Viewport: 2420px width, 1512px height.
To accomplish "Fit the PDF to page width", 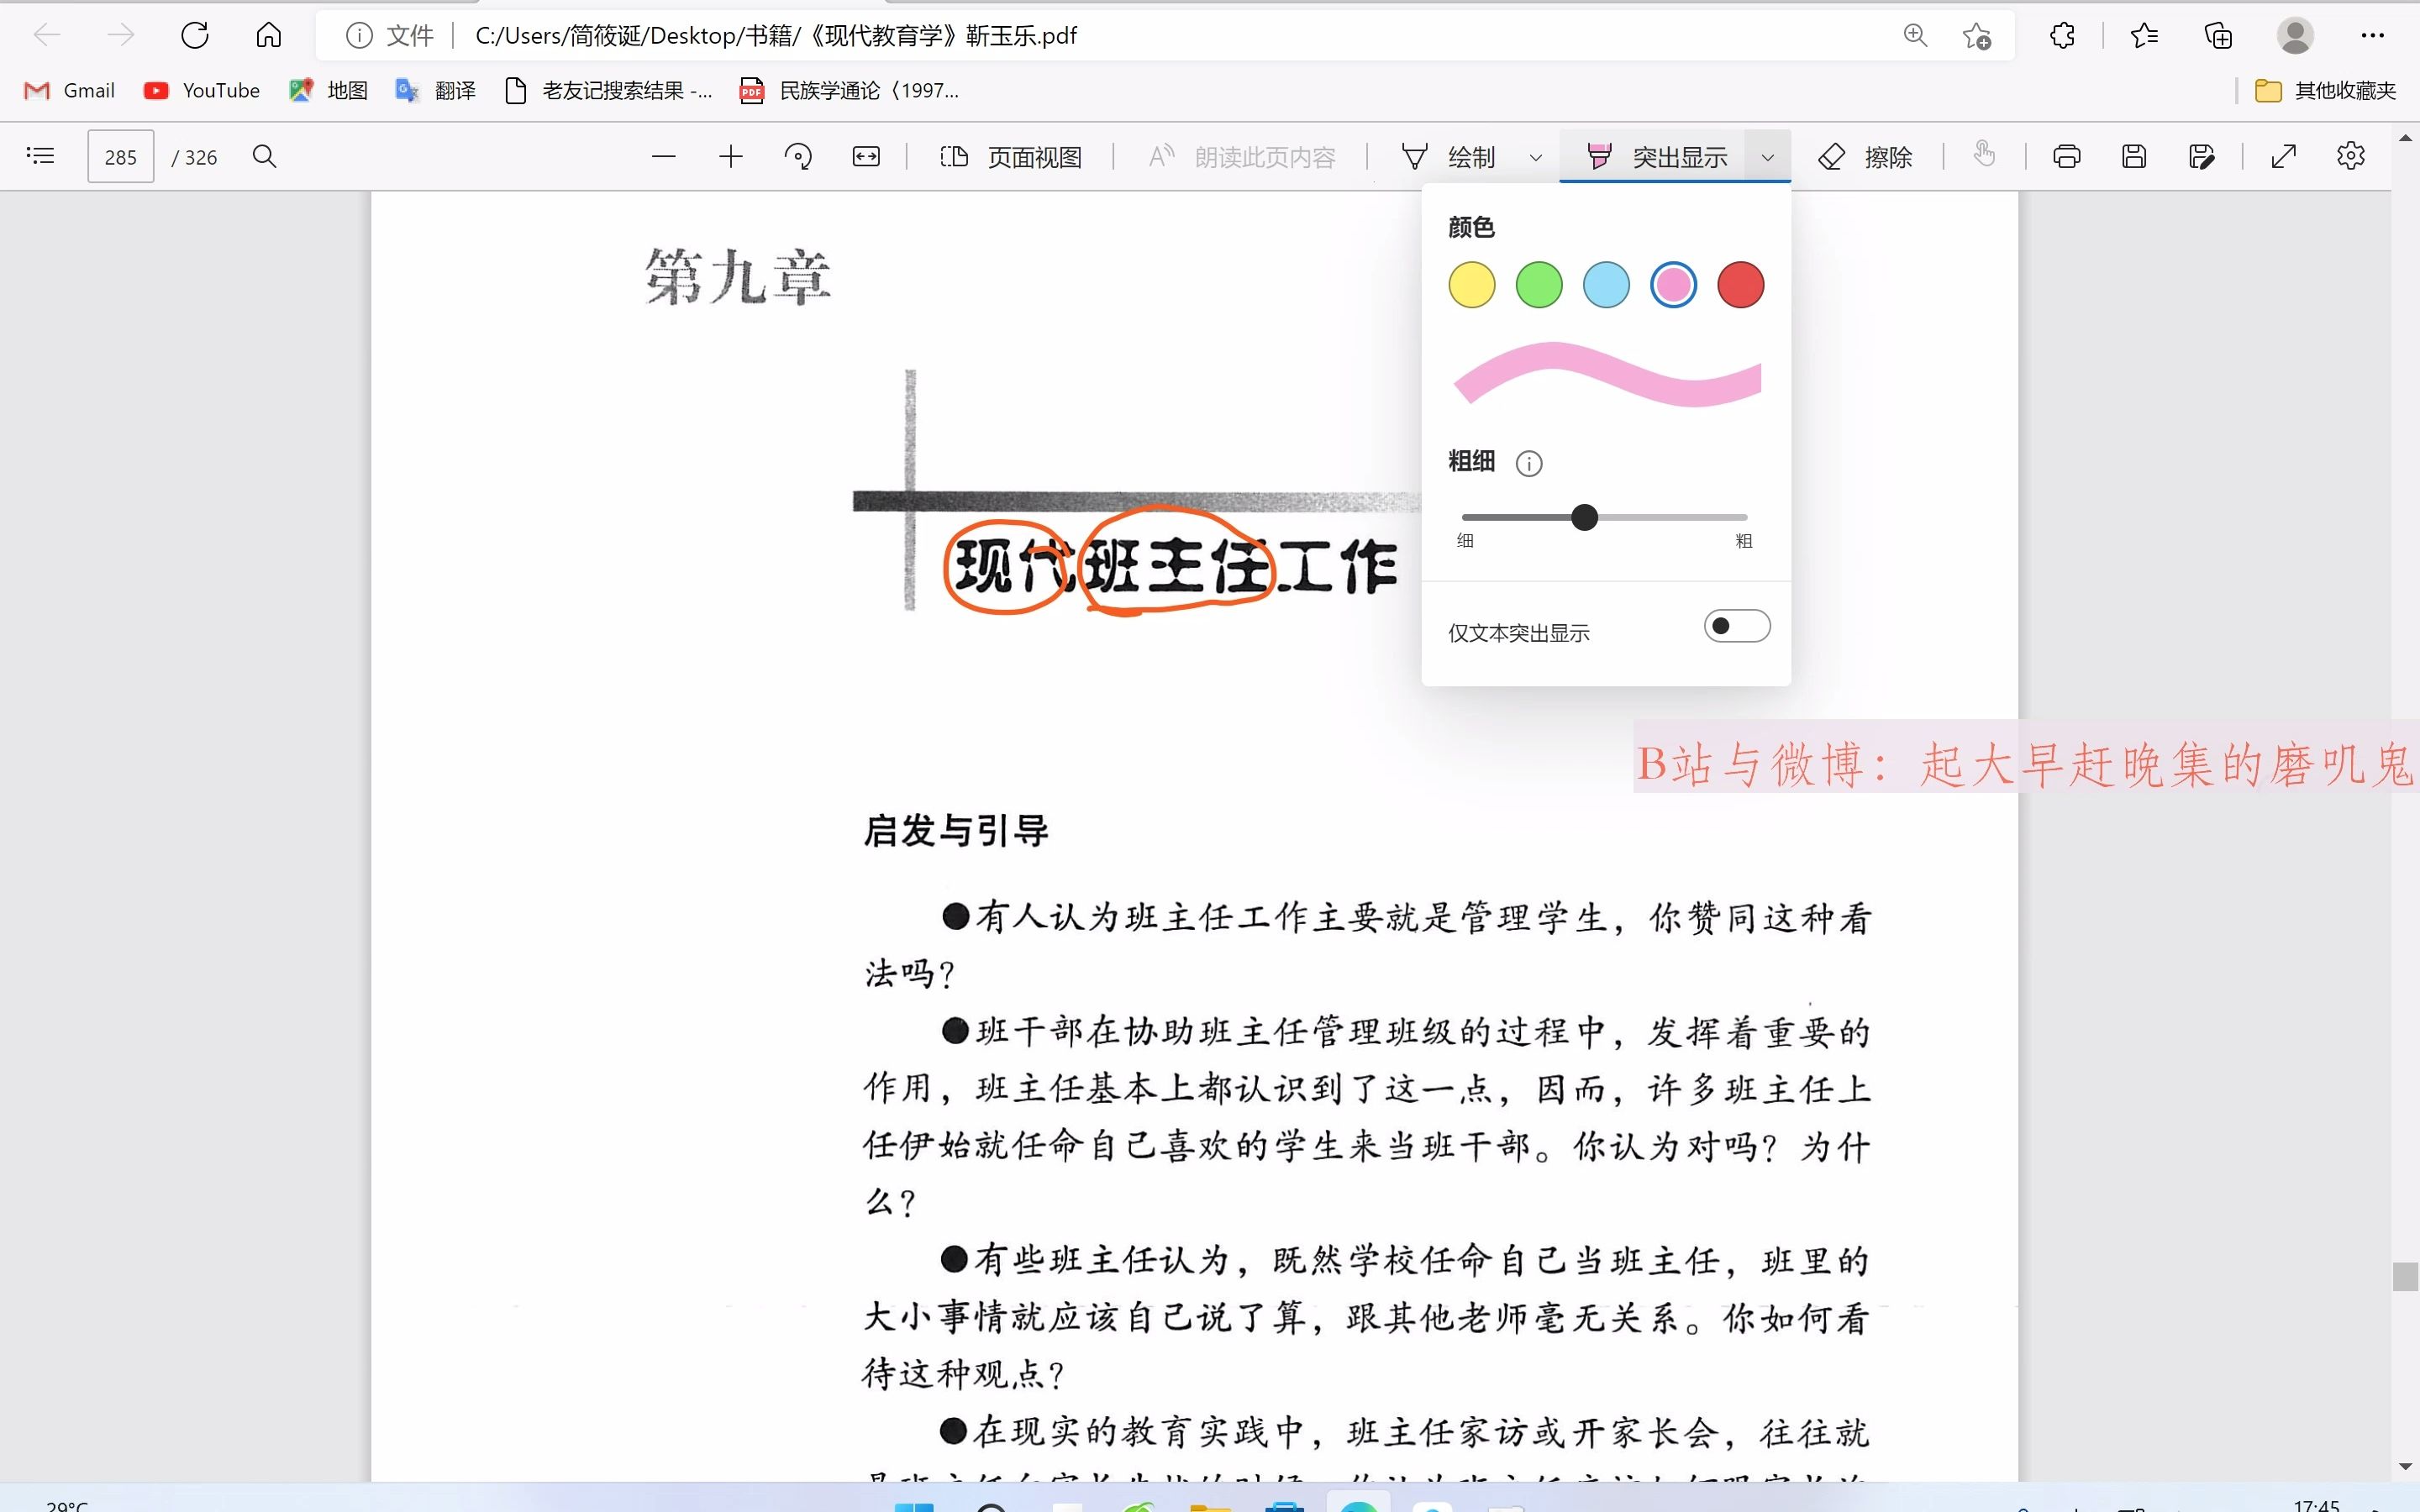I will pyautogui.click(x=866, y=156).
